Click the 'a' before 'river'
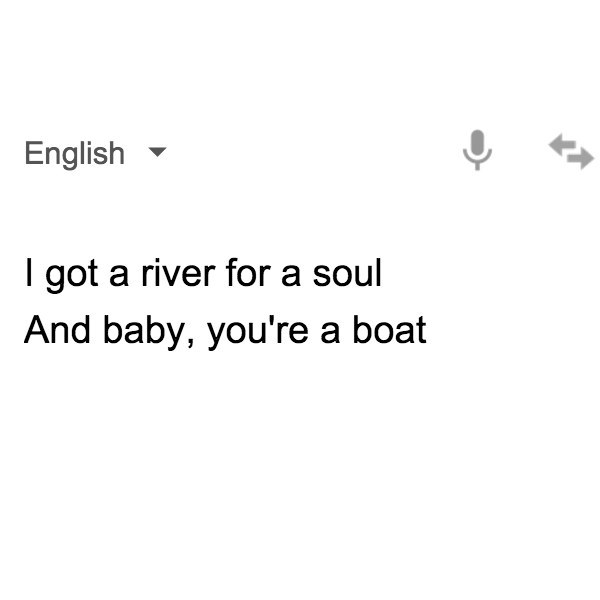The height and width of the screenshot is (600, 600). point(119,276)
